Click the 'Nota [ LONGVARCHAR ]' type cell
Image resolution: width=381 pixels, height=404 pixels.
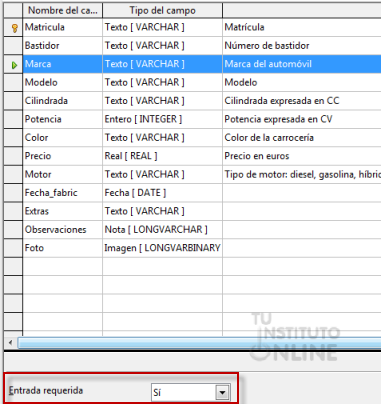(x=162, y=229)
